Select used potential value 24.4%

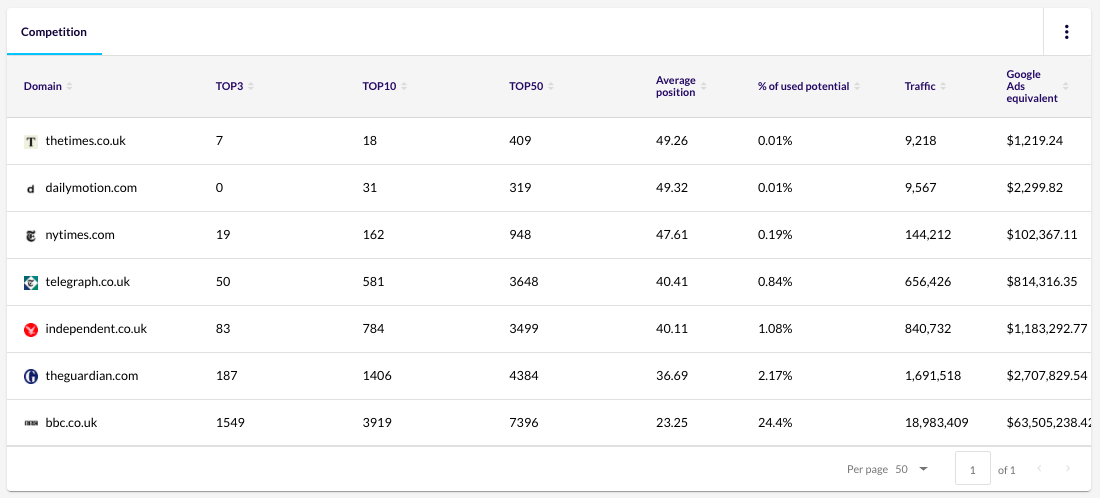pos(774,423)
